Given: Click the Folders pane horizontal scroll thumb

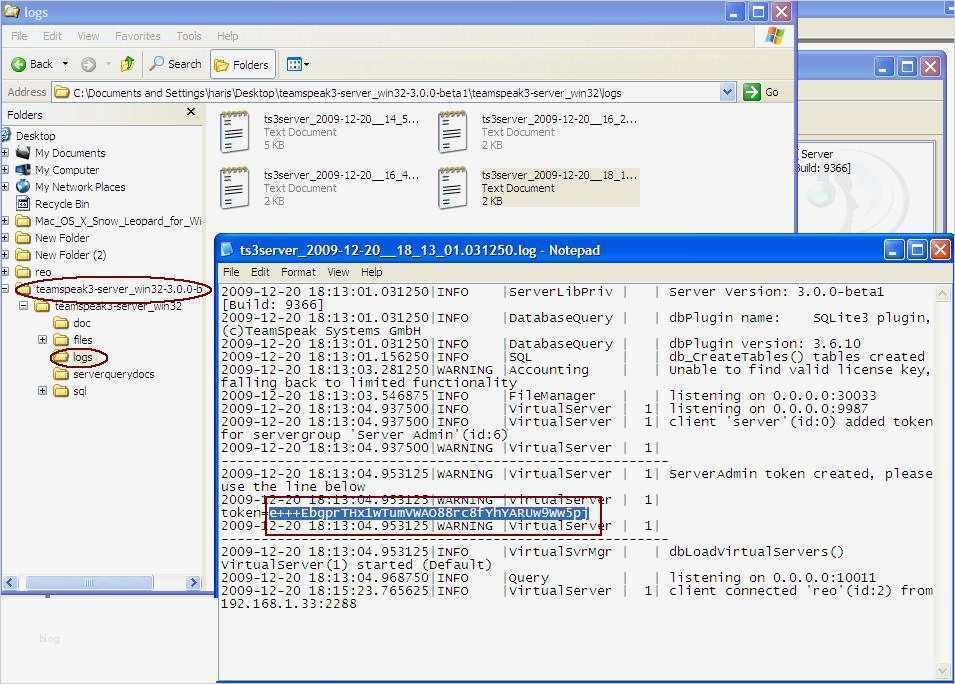Looking at the screenshot, I should tap(89, 582).
